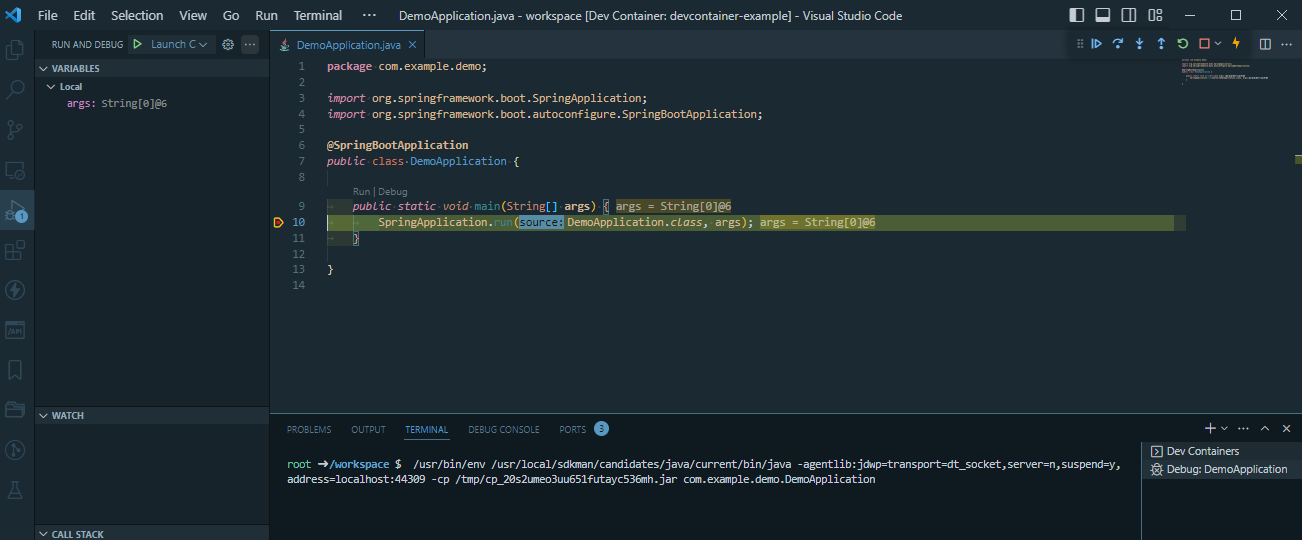Open dropdown arrow next to stop button

[1218, 44]
